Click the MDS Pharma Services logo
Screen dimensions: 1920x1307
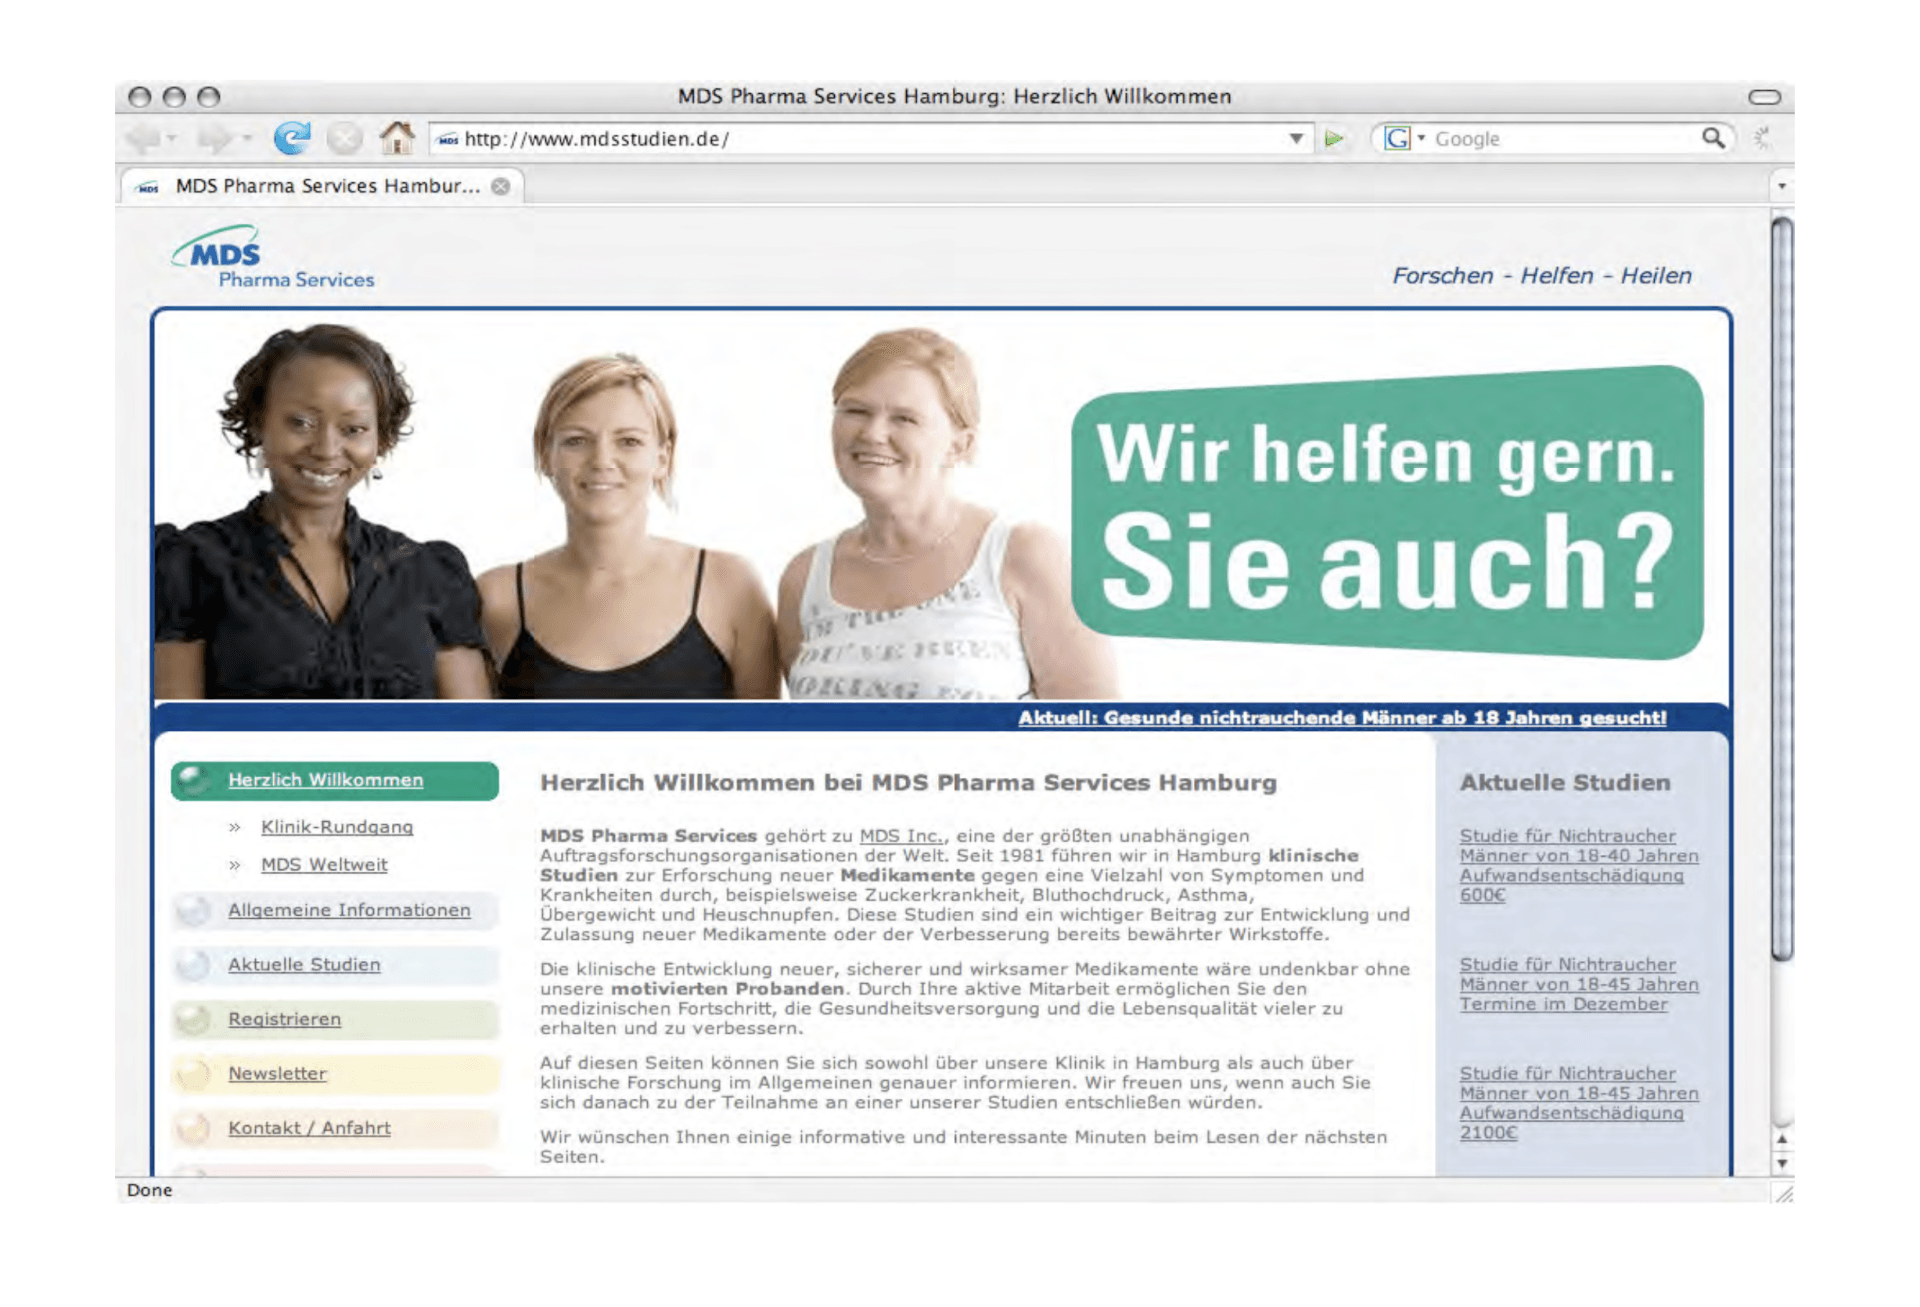pyautogui.click(x=273, y=258)
